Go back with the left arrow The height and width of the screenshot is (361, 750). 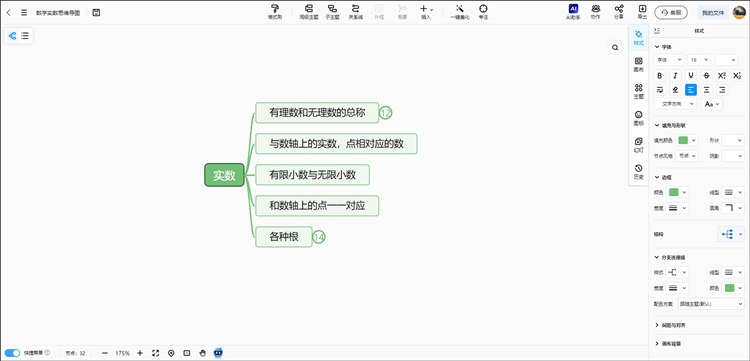coord(9,12)
